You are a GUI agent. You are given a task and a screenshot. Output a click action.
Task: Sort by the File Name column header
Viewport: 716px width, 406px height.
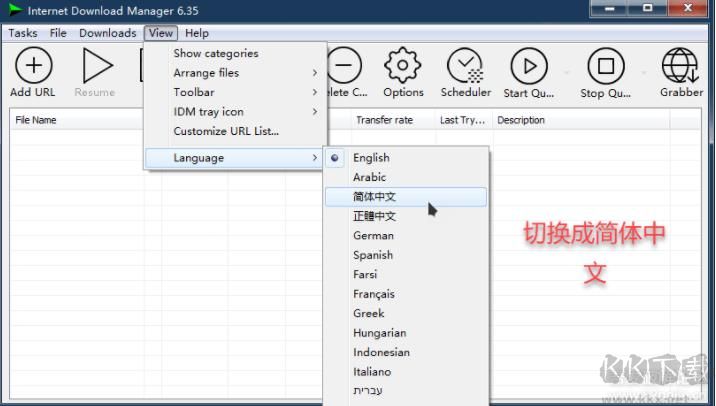click(x=36, y=120)
